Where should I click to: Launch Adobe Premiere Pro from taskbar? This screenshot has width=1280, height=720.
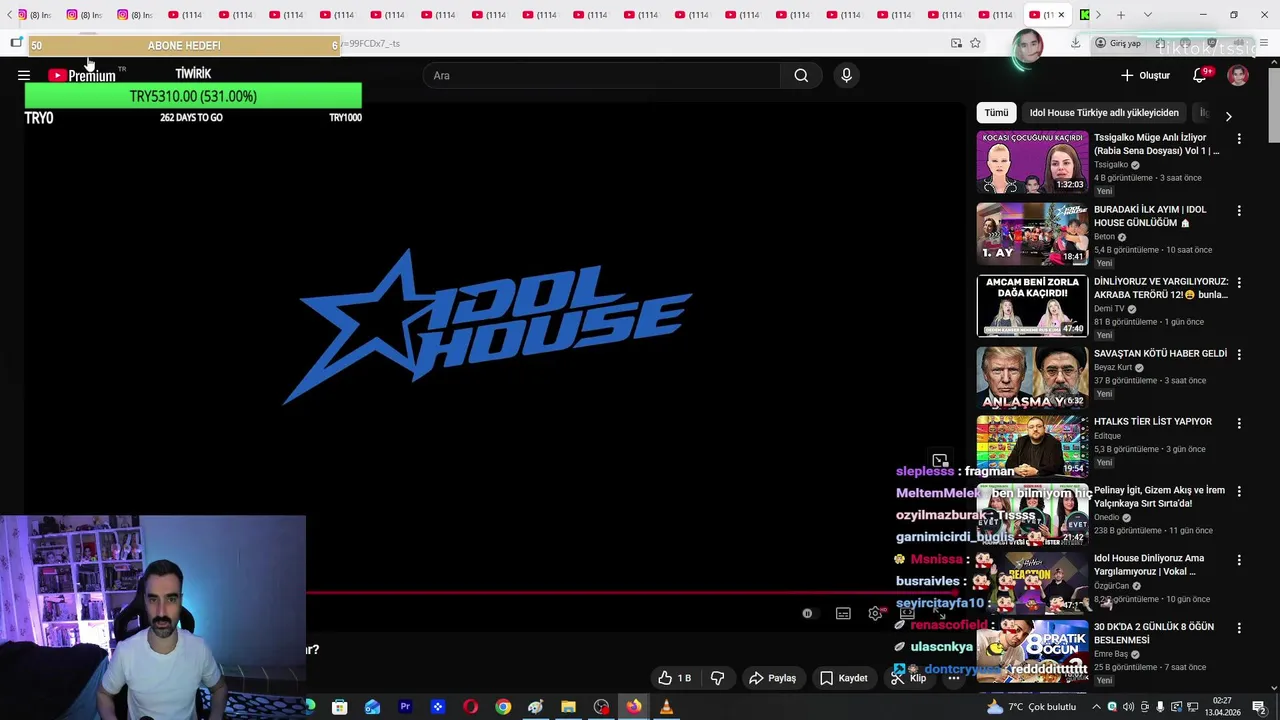coord(405,707)
